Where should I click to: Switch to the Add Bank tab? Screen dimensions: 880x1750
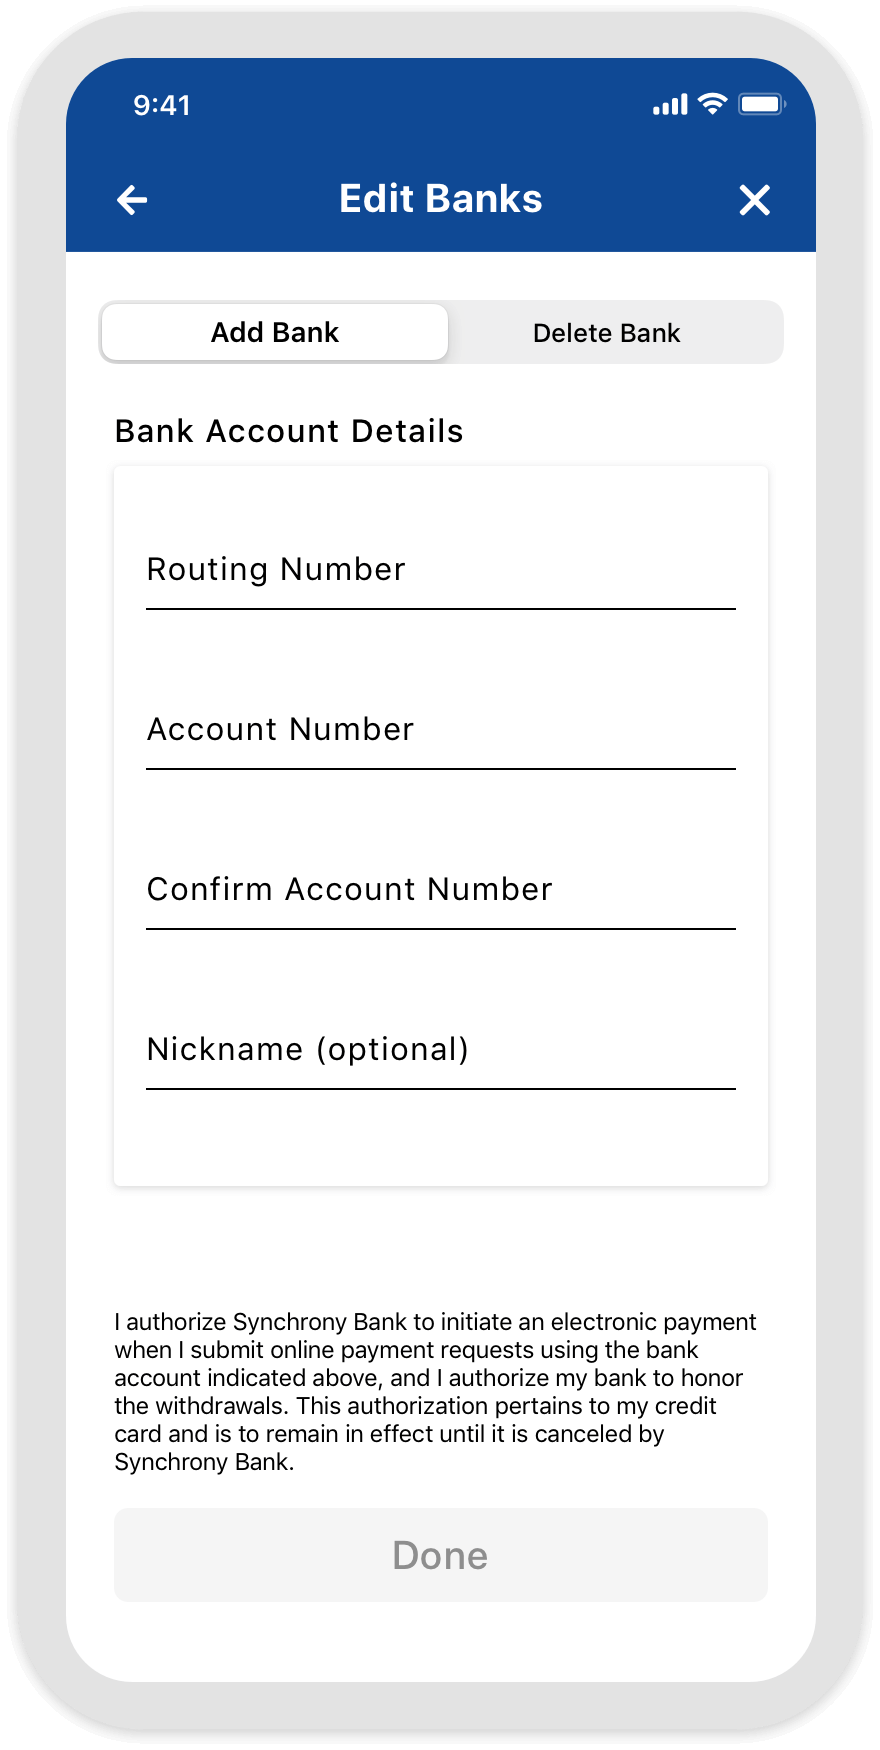point(275,332)
